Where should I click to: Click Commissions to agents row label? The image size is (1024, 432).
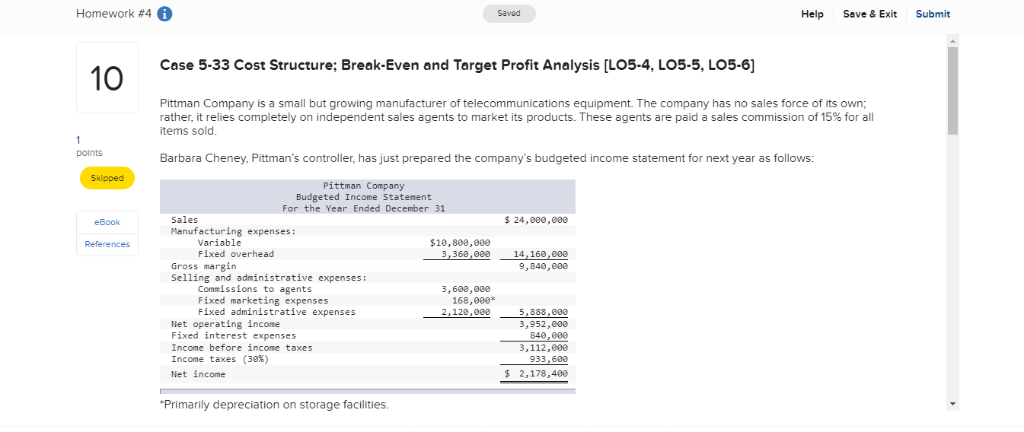coord(255,289)
